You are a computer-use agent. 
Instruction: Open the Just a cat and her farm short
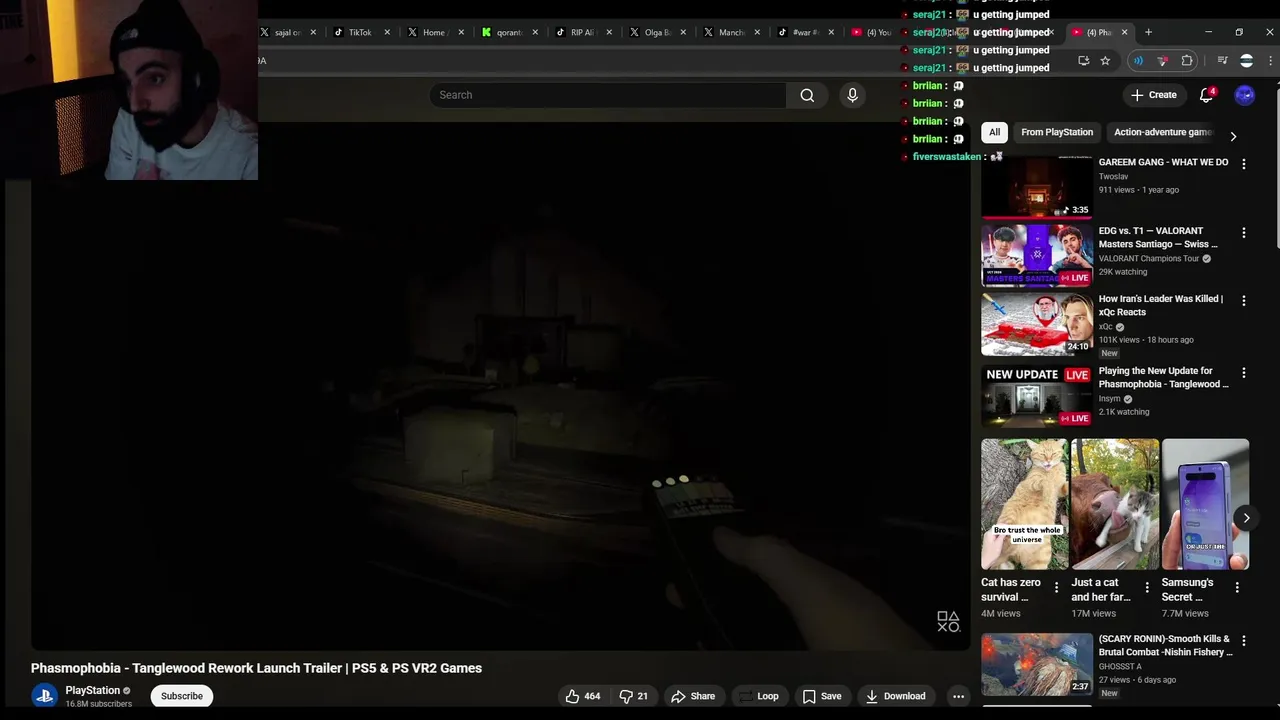tap(1115, 504)
